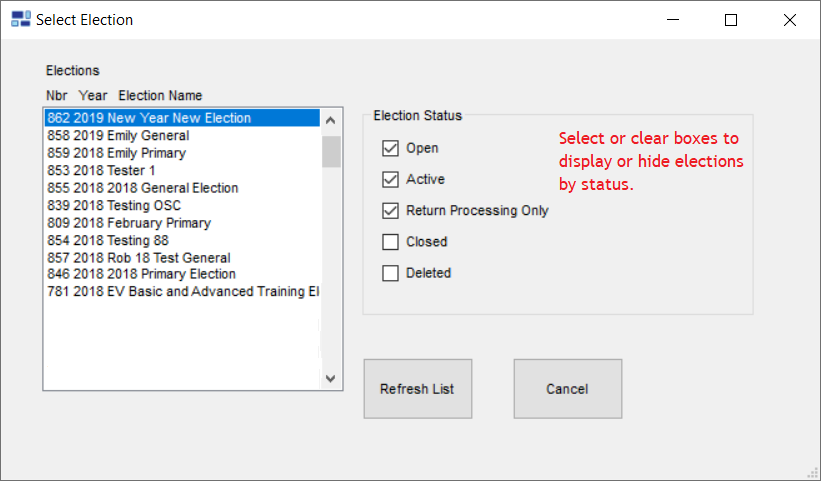Enable the Closed elections checkbox
The image size is (821, 481).
[x=390, y=242]
